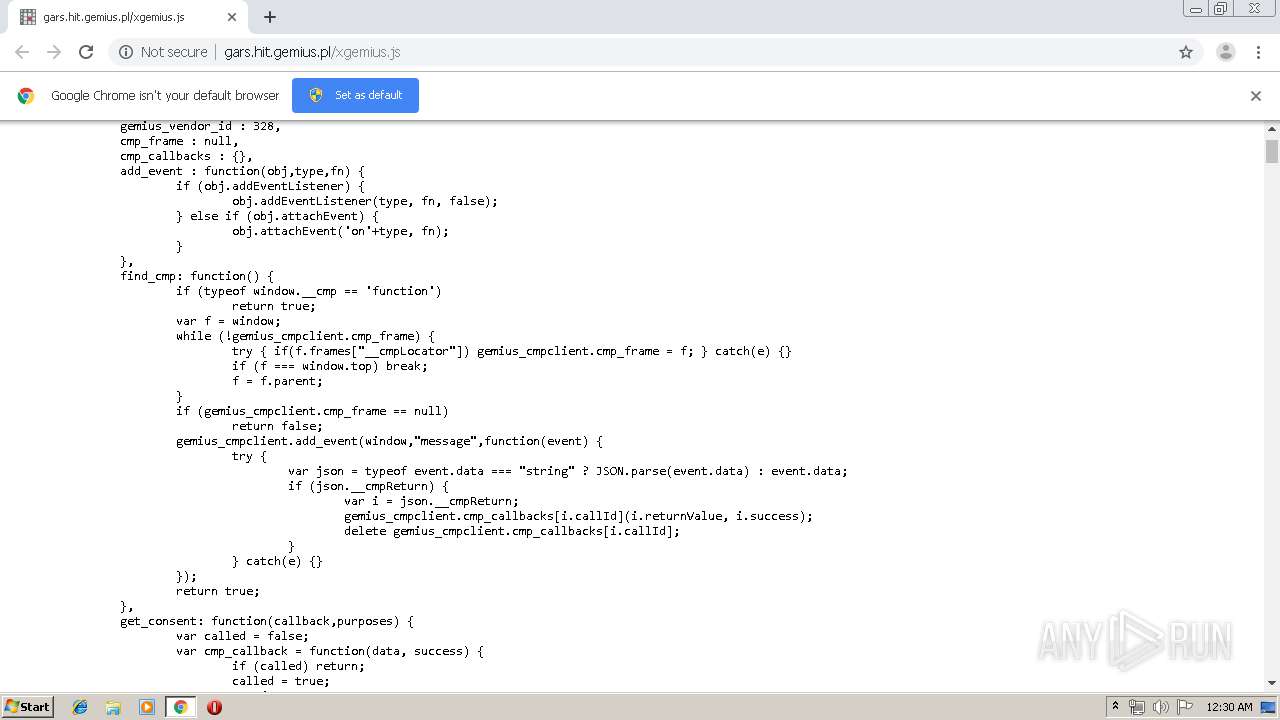This screenshot has width=1280, height=720.
Task: Go forward using the browser forward arrow
Action: tap(54, 52)
